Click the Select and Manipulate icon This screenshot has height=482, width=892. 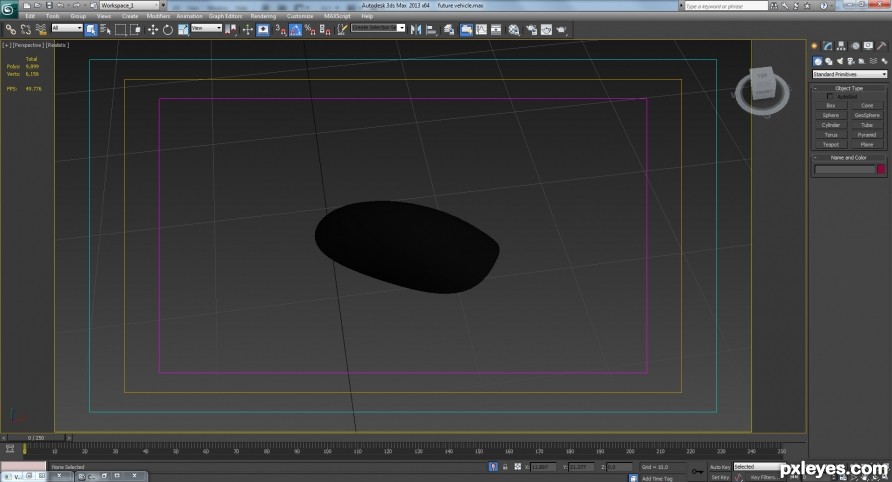(247, 30)
